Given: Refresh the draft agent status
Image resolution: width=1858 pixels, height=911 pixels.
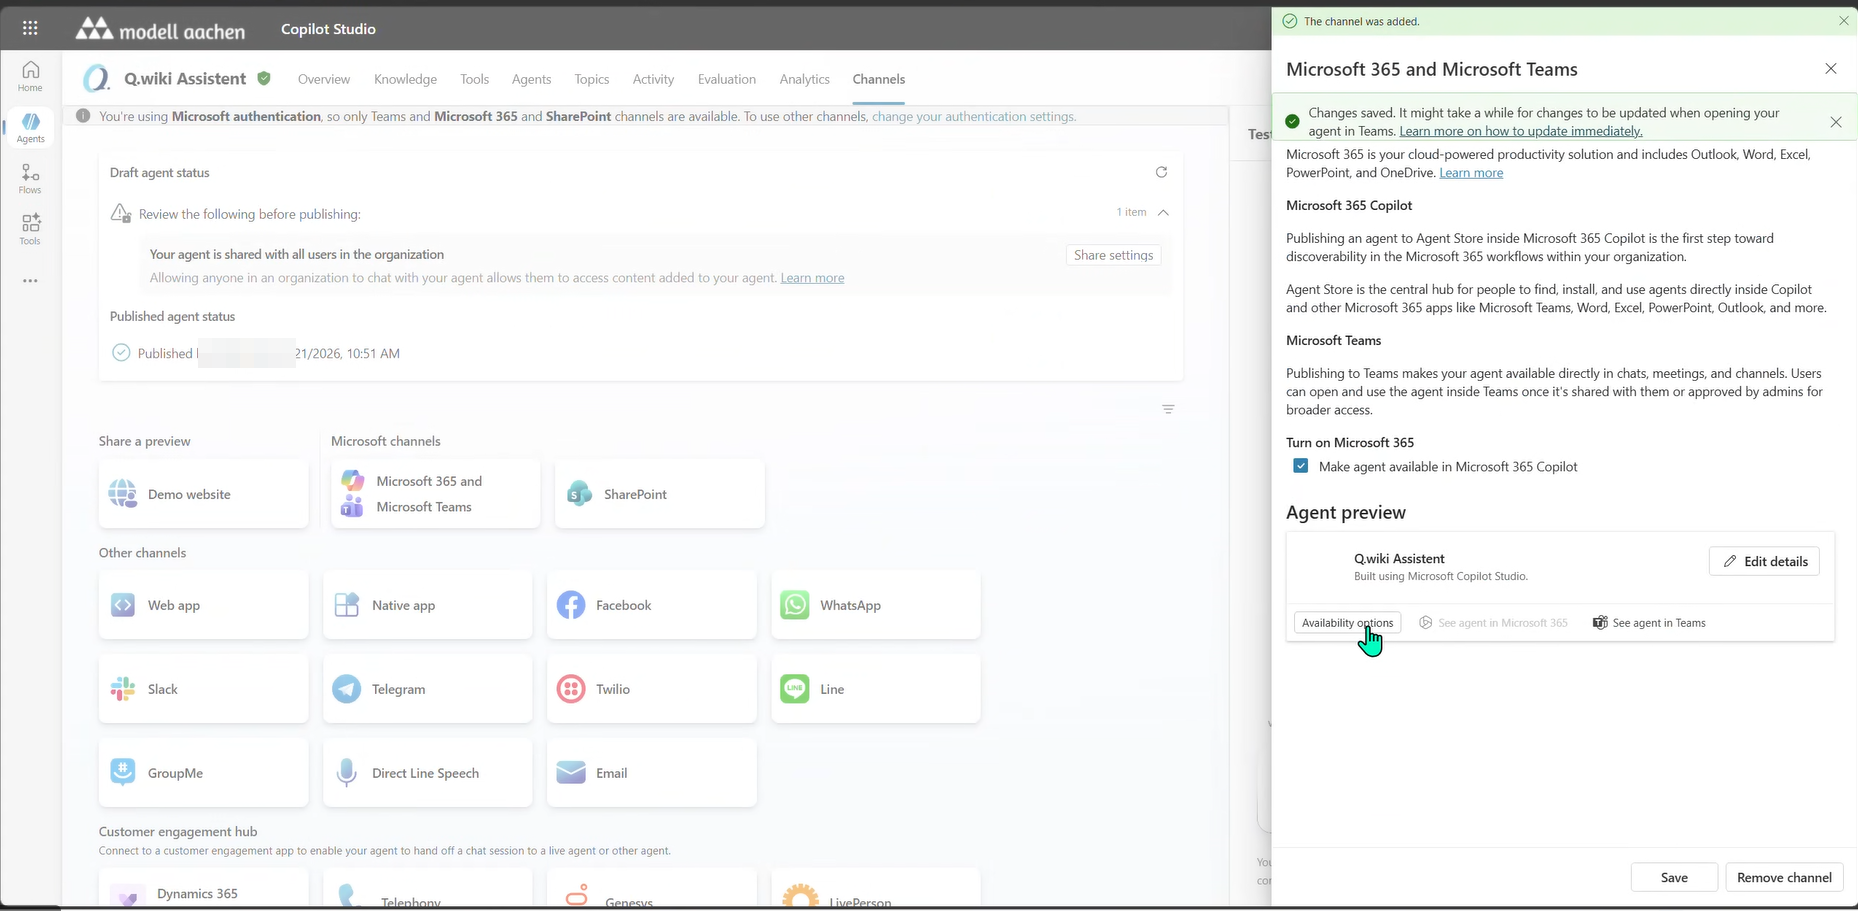Looking at the screenshot, I should [1161, 172].
